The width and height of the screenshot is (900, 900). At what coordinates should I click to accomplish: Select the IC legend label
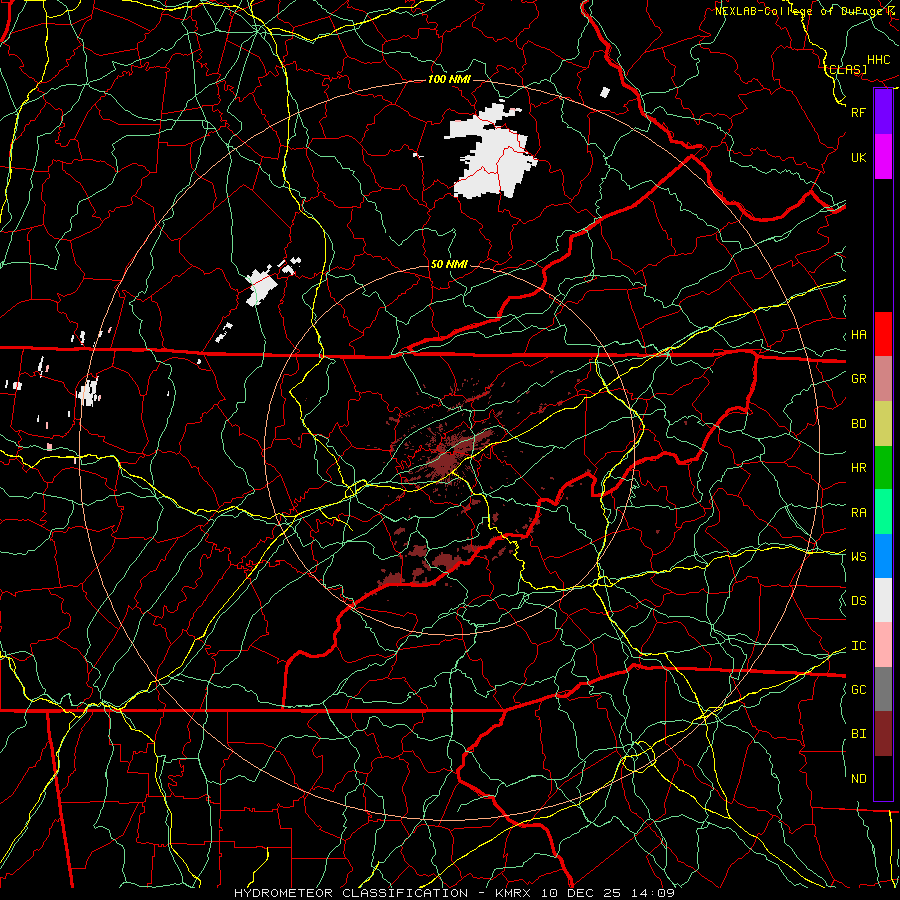(x=858, y=646)
